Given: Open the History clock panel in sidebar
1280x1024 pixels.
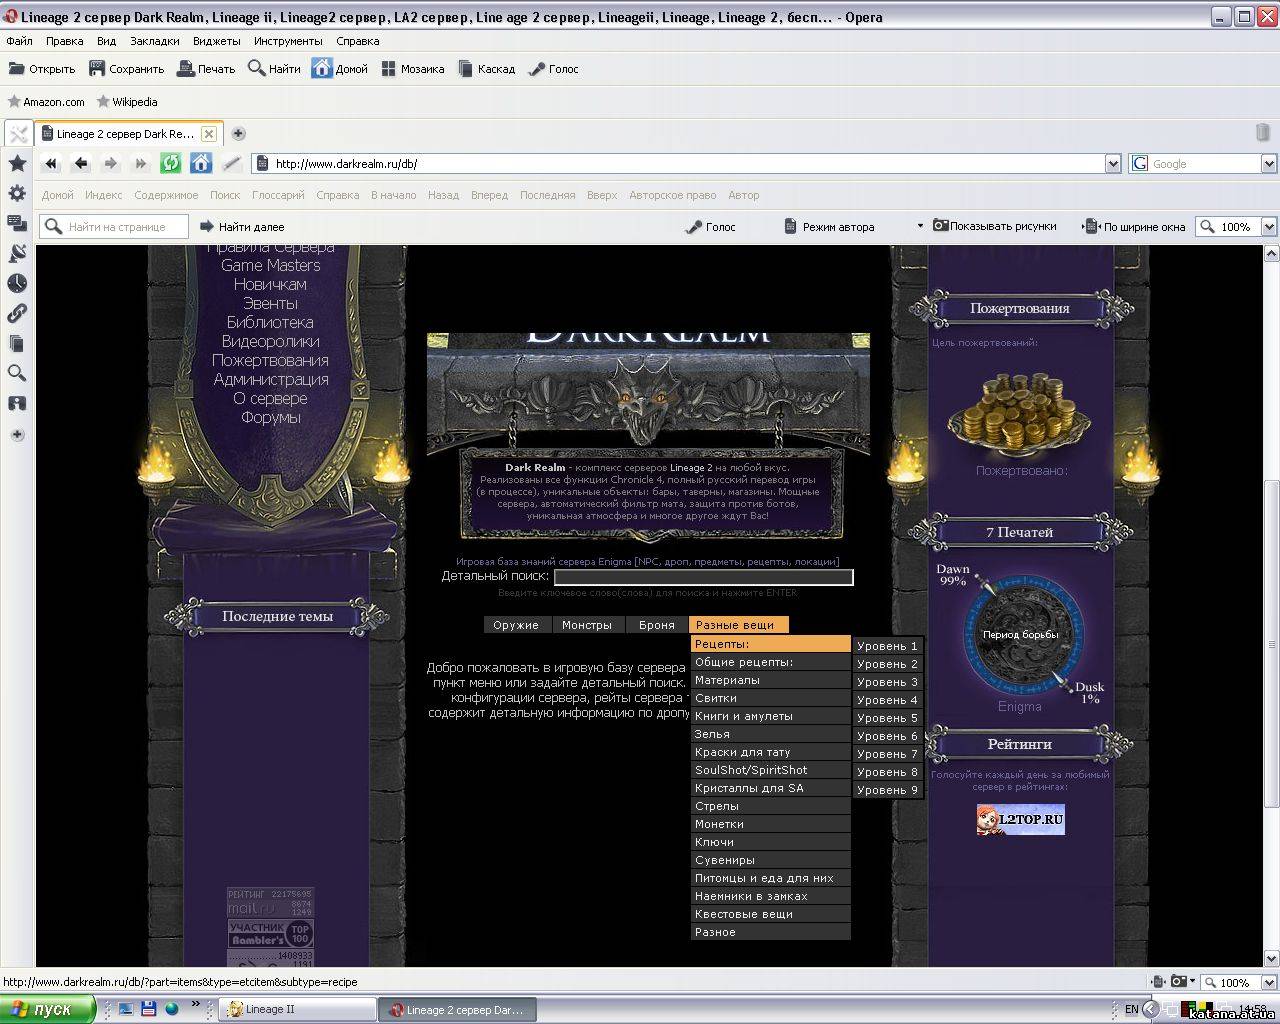Looking at the screenshot, I should 17,283.
